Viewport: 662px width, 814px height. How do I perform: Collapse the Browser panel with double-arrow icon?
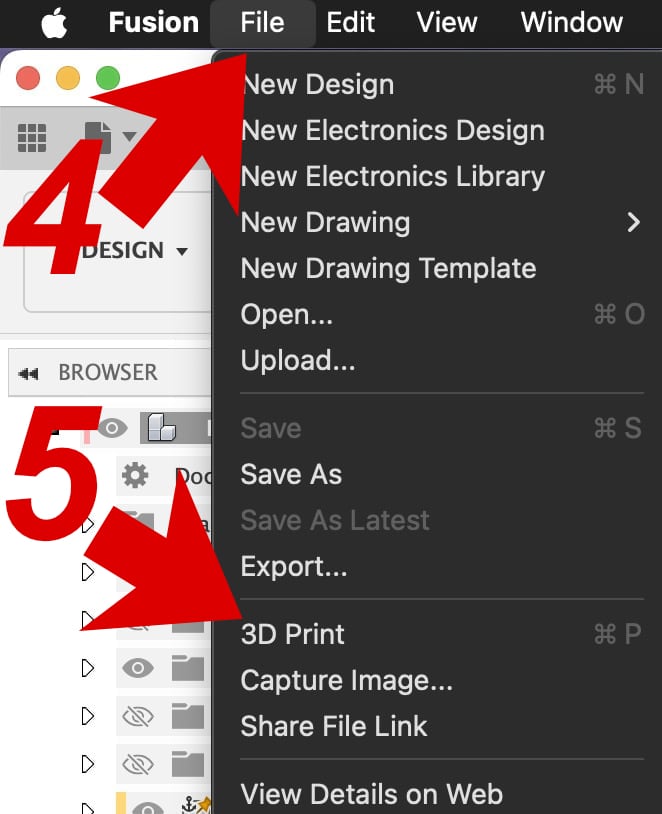click(x=28, y=373)
